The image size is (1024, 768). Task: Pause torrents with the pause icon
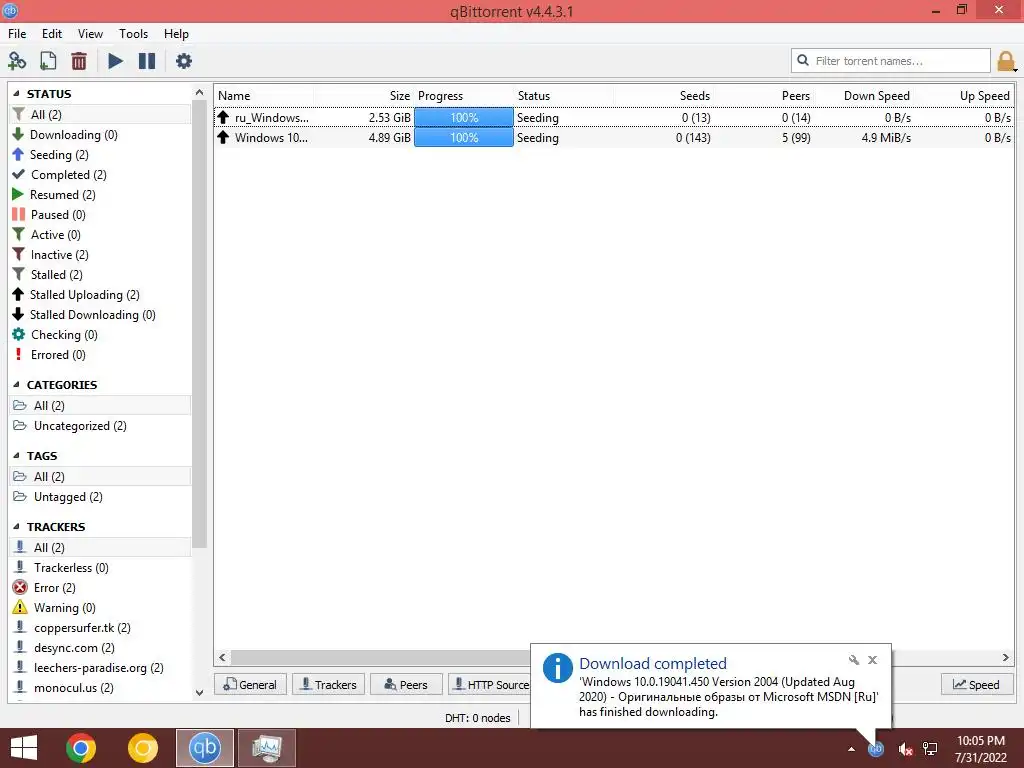click(x=147, y=61)
